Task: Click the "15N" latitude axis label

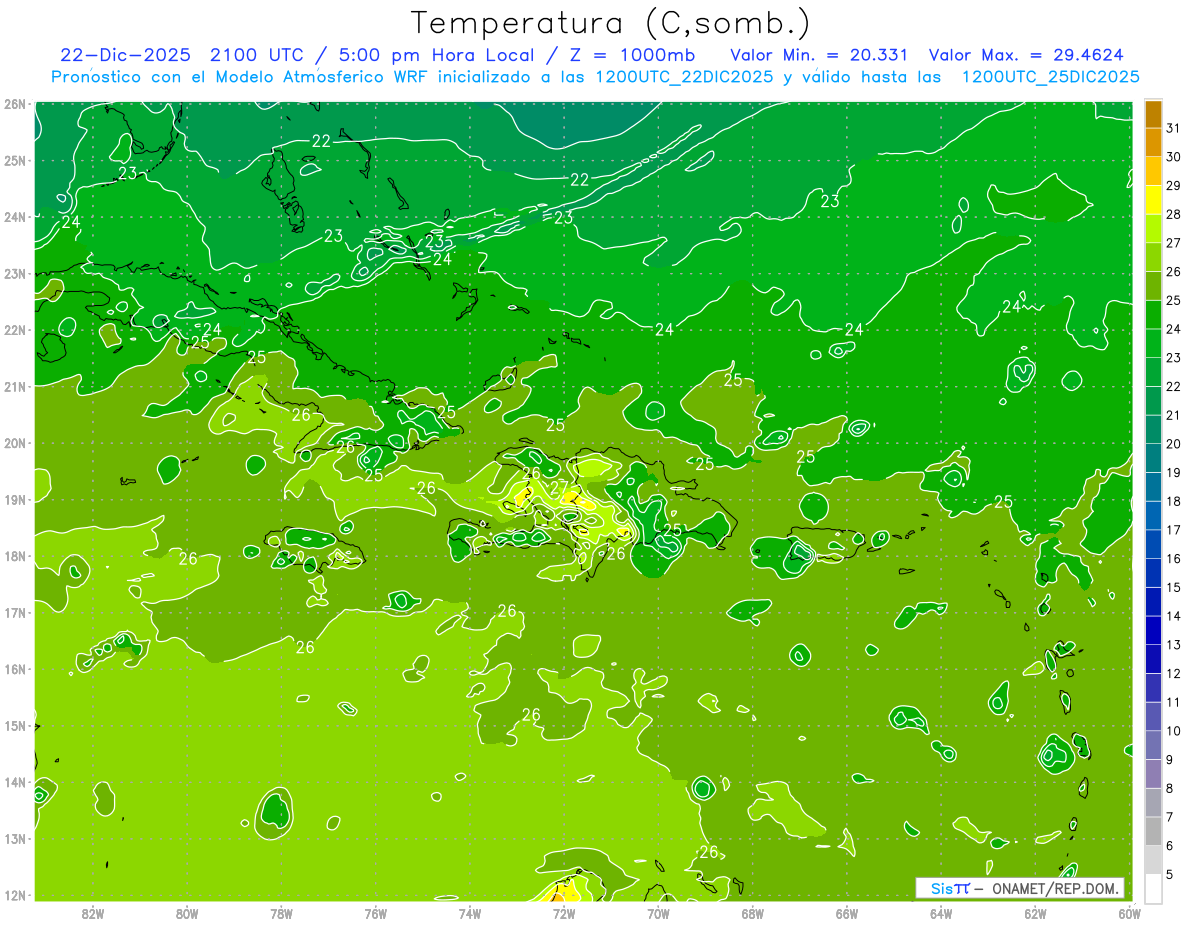Action: 15,725
